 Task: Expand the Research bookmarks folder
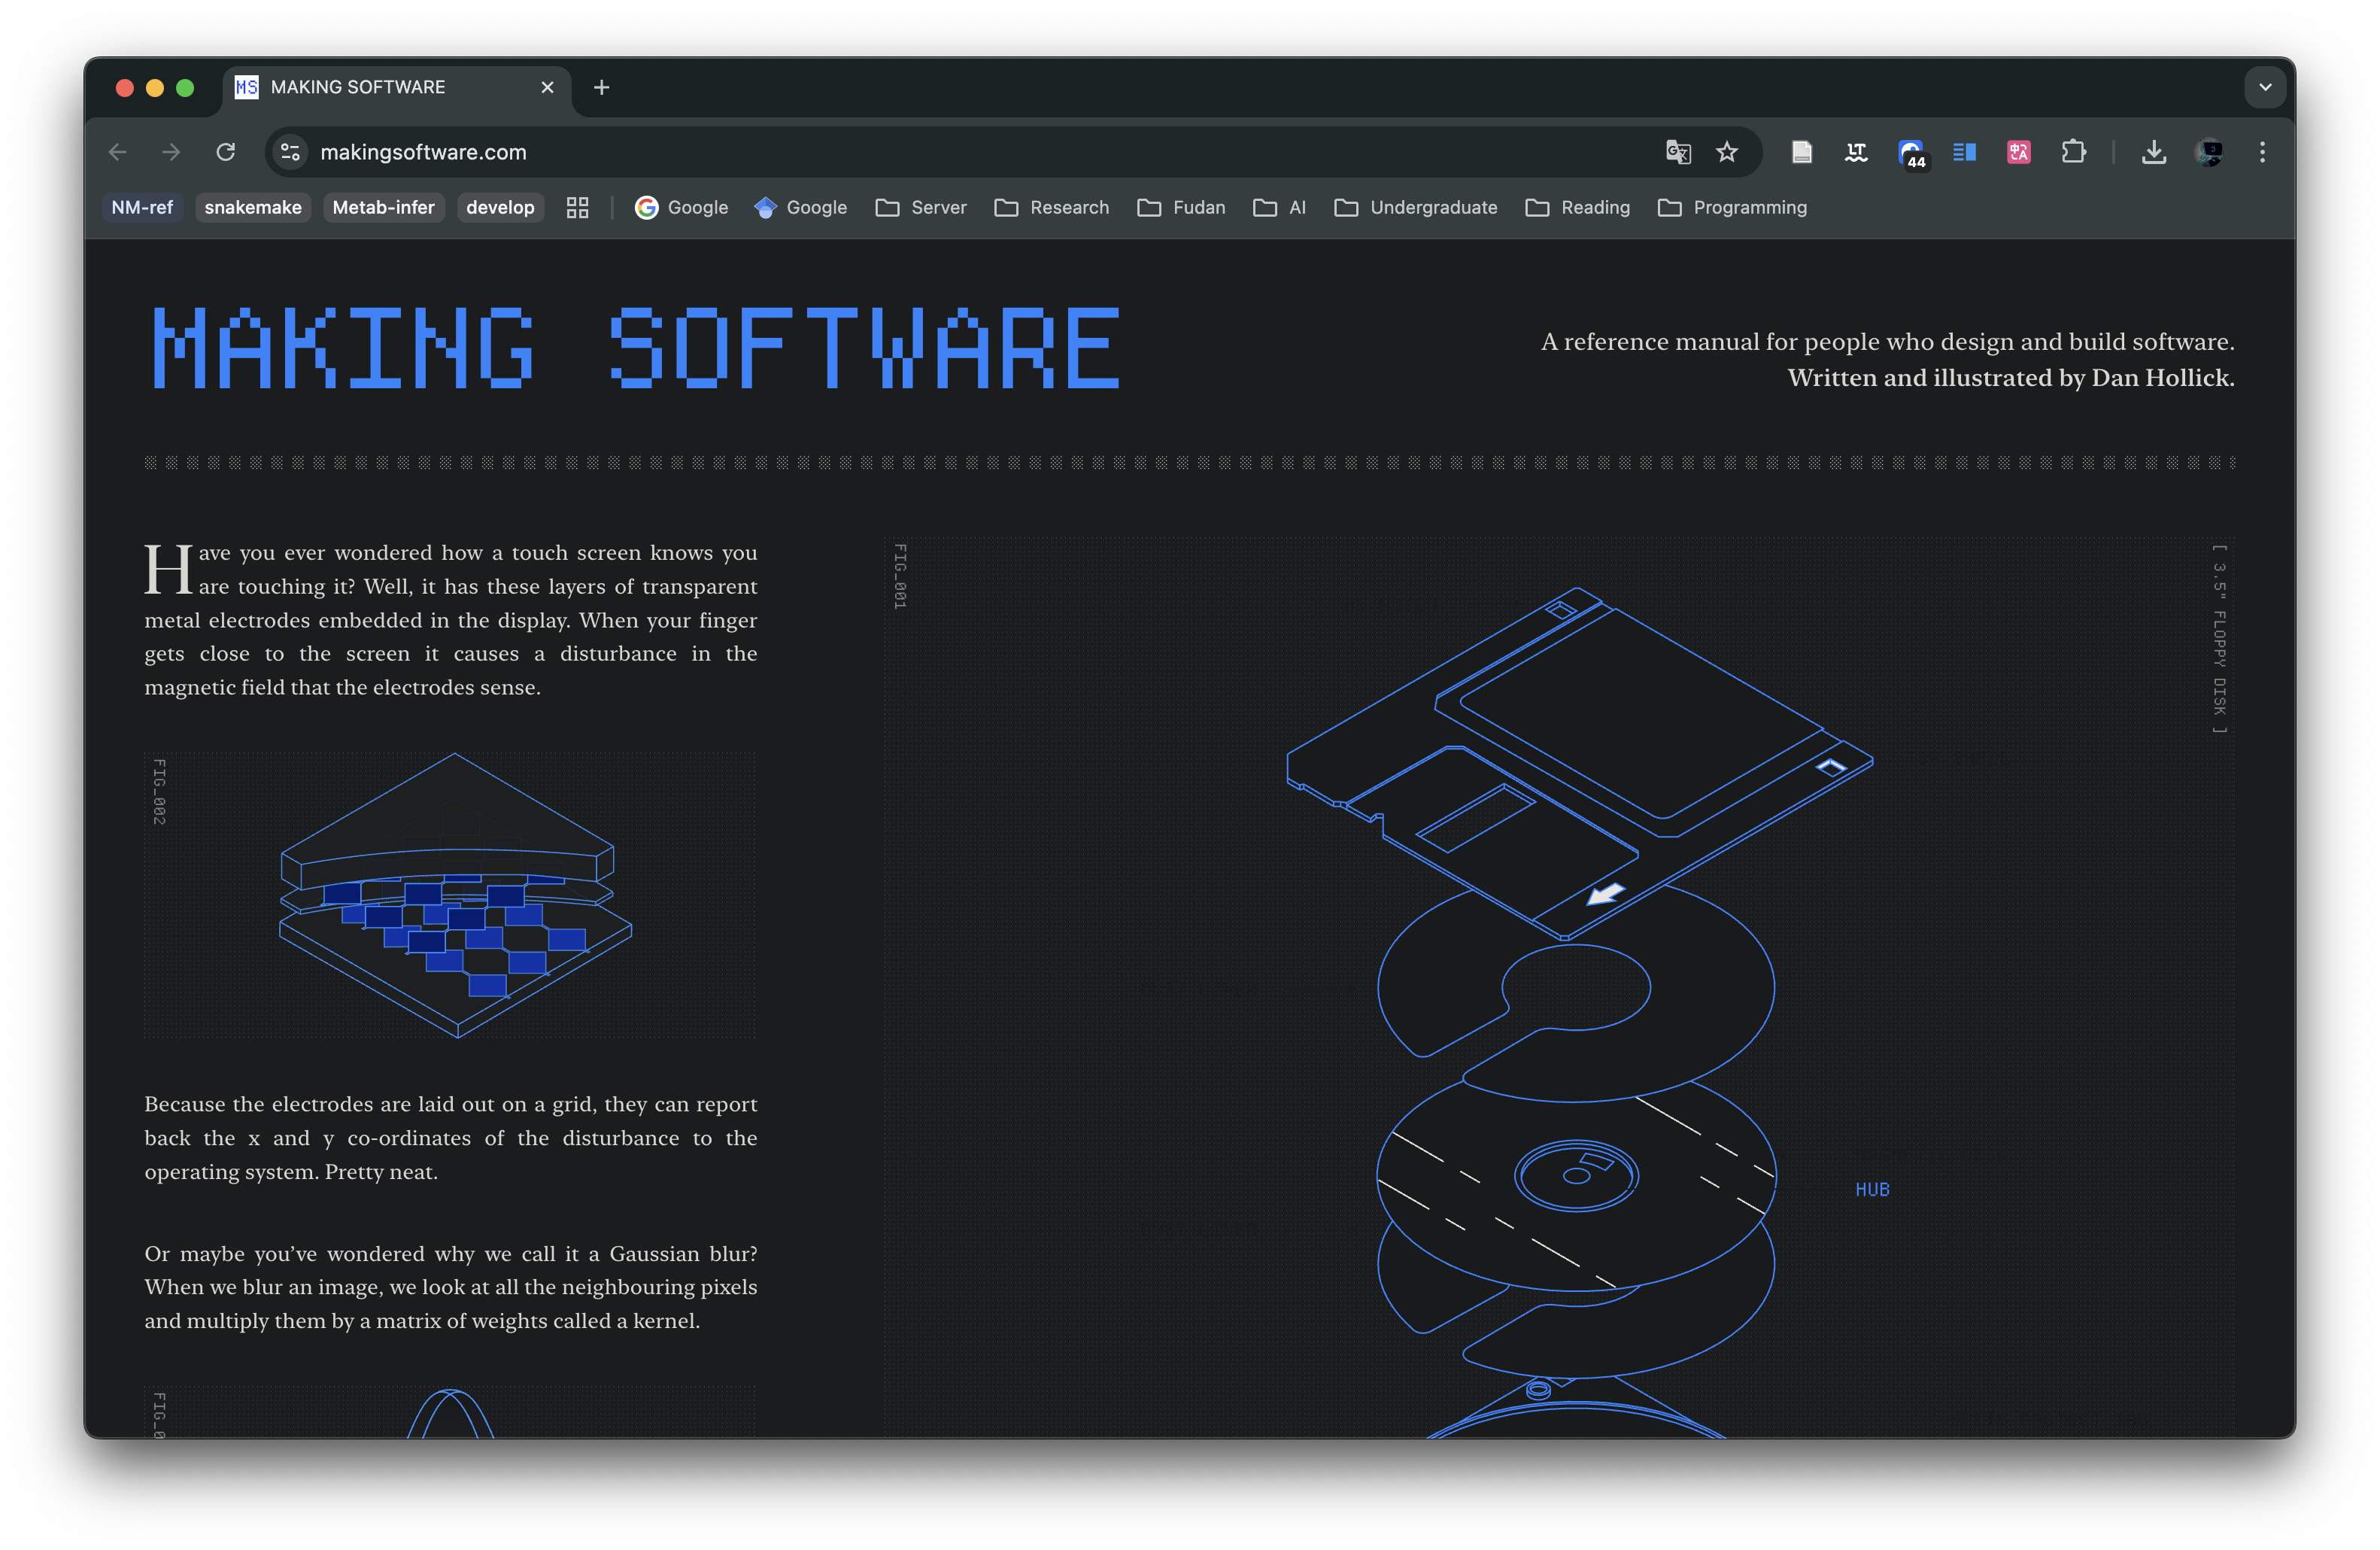1052,207
